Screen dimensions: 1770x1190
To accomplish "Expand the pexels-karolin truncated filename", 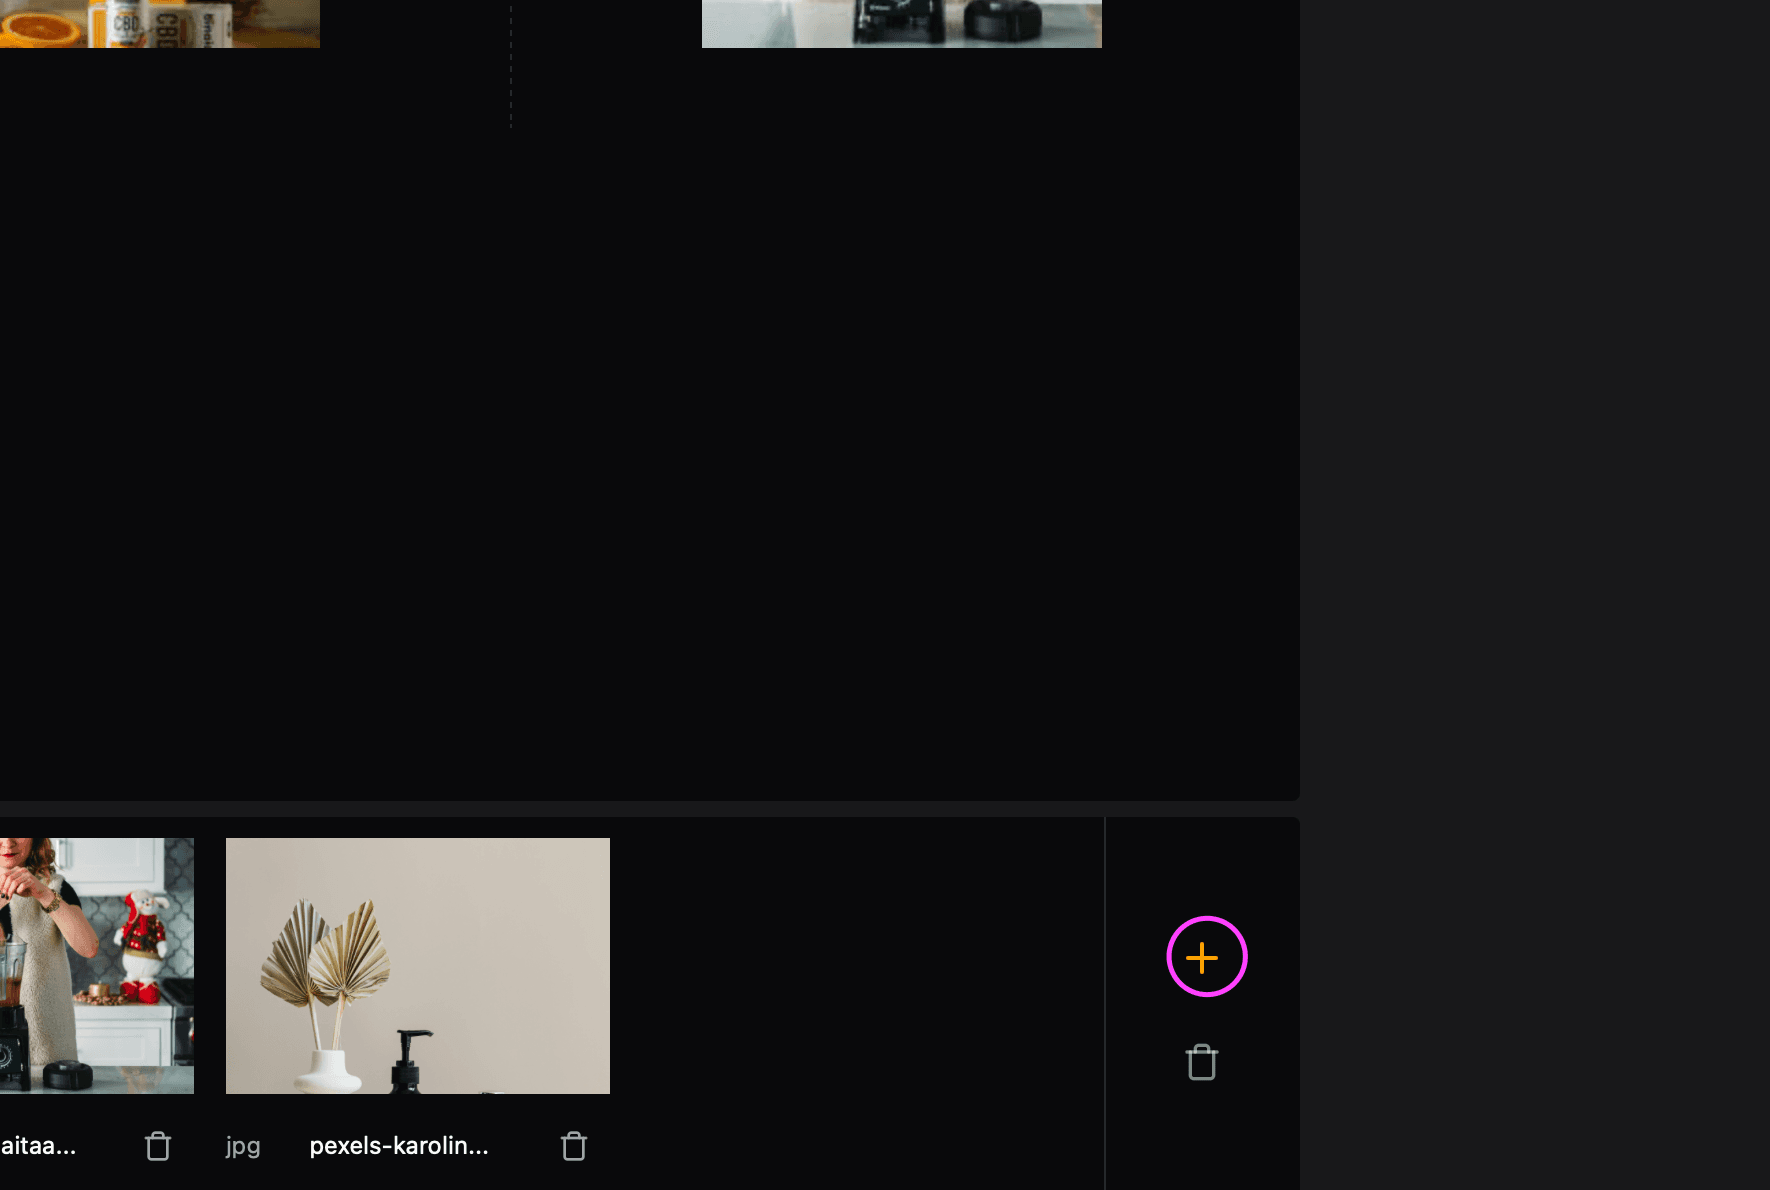I will (x=398, y=1146).
